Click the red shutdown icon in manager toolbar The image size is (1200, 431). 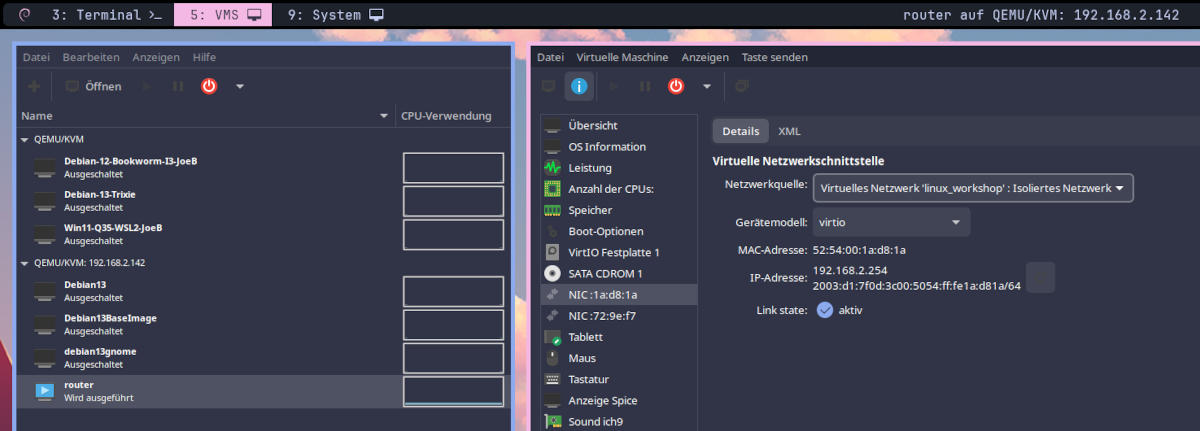(x=209, y=86)
